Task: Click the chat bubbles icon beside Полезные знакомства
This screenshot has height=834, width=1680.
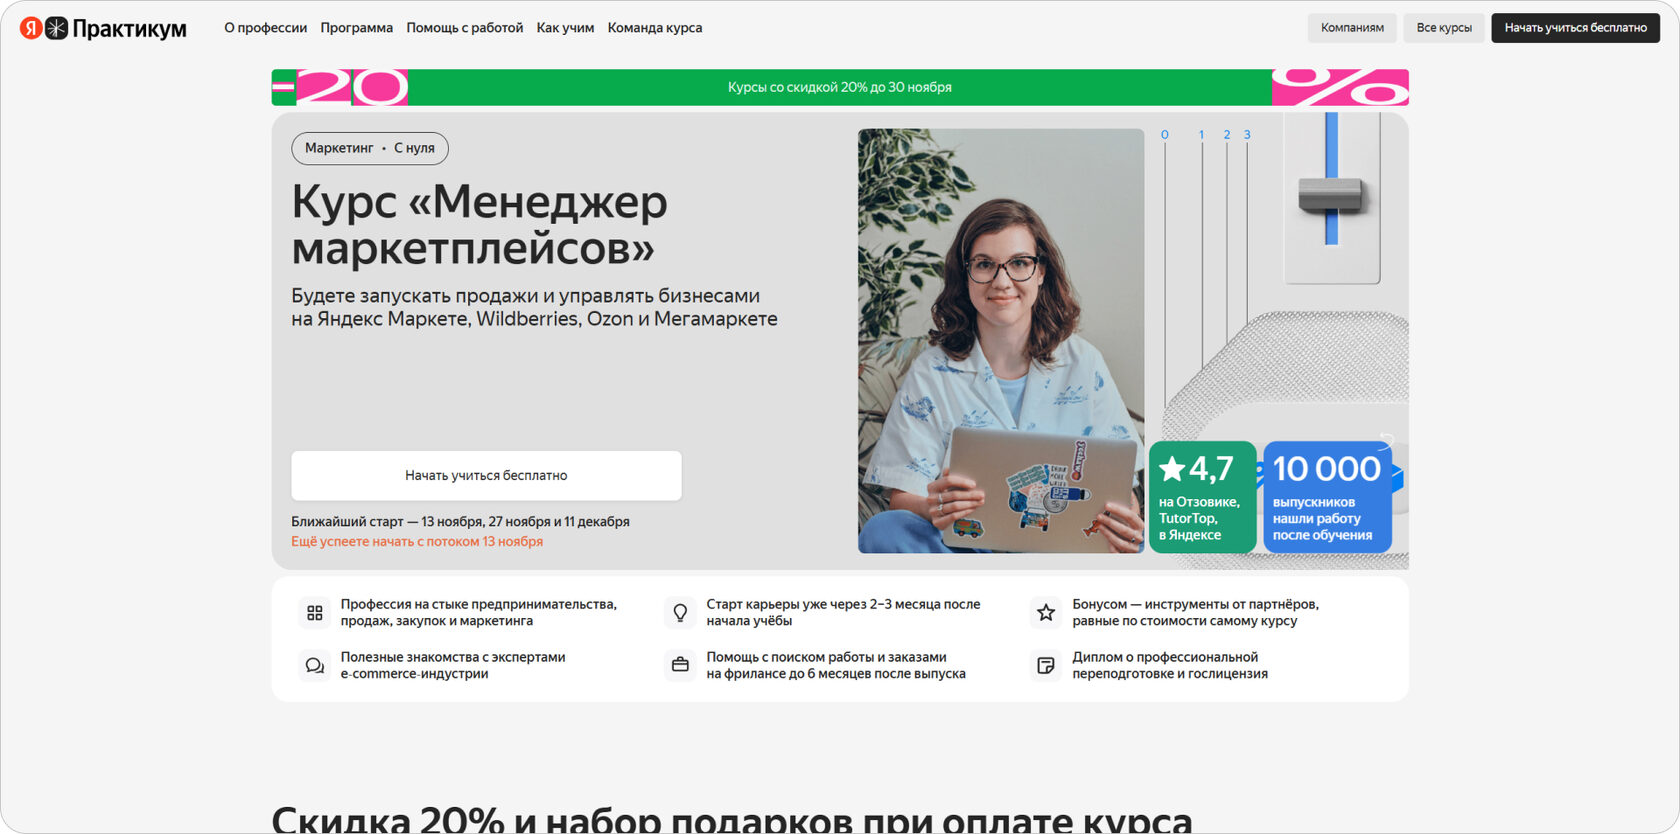Action: pos(315,665)
